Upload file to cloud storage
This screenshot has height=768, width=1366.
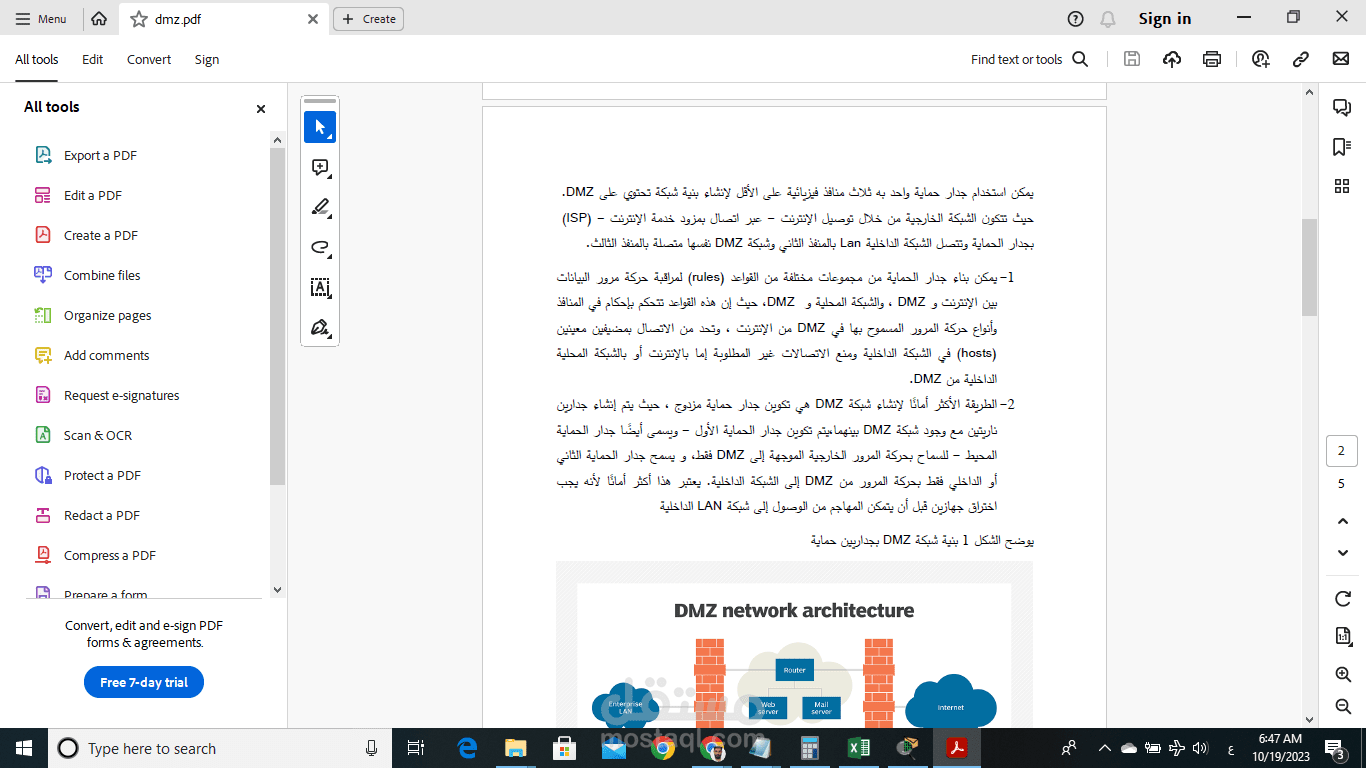[x=1172, y=59]
